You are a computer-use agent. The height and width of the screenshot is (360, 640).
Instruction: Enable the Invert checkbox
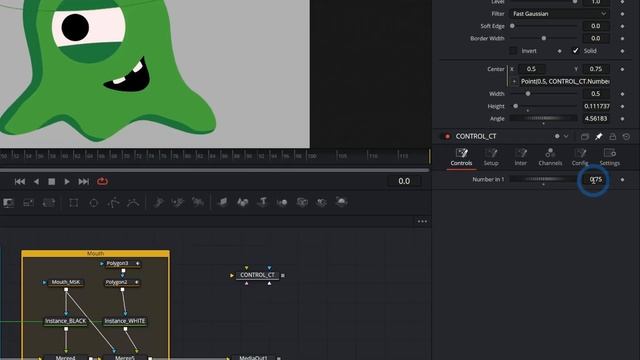[513, 51]
